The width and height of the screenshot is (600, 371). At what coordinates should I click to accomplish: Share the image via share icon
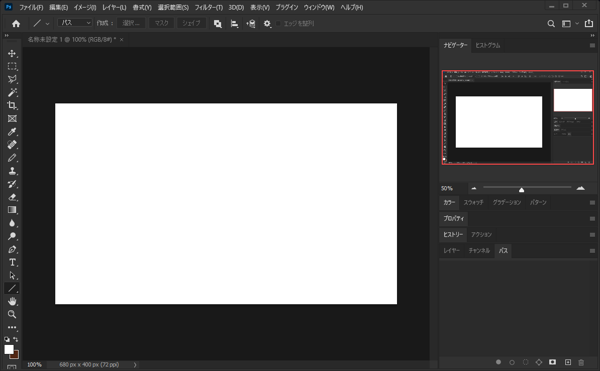coord(589,24)
